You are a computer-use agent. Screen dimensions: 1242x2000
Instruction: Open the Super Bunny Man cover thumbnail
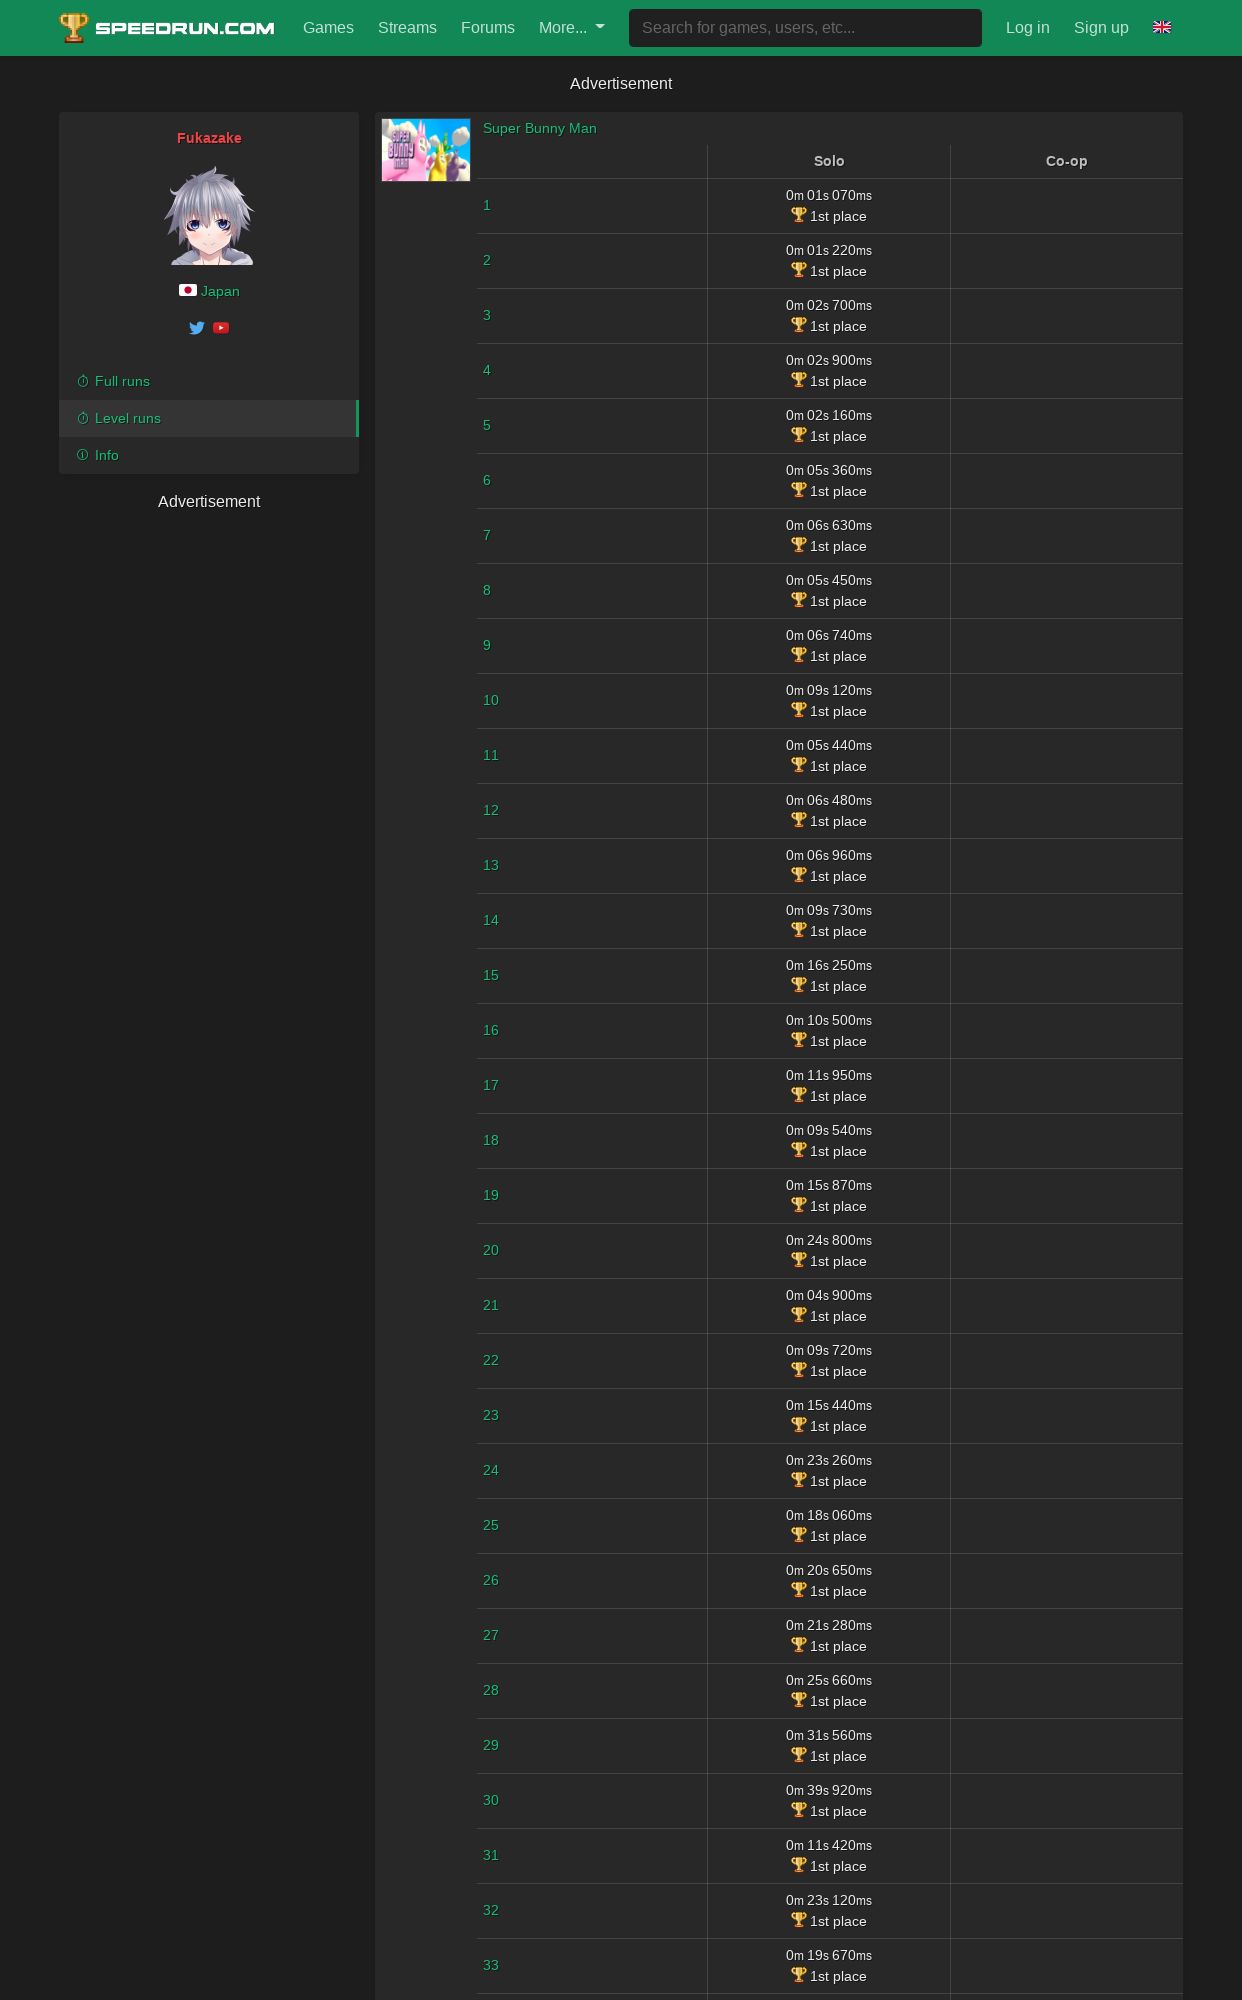point(426,150)
